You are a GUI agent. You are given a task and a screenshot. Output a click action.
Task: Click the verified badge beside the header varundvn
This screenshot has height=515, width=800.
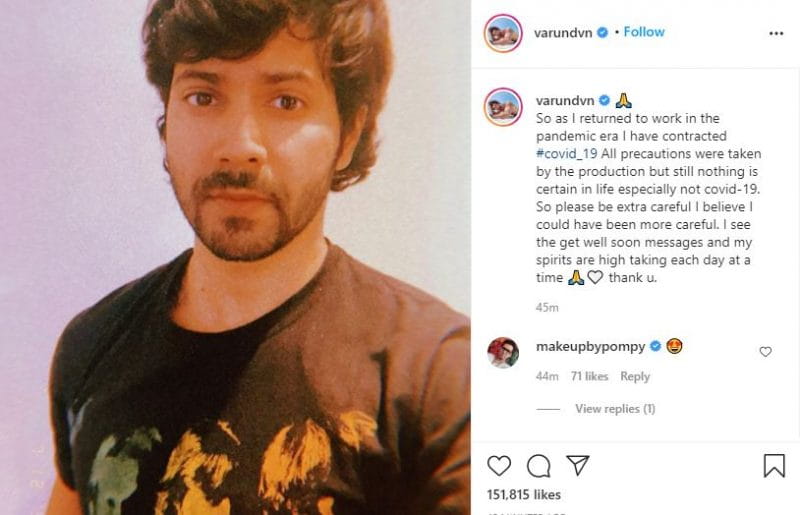pyautogui.click(x=602, y=33)
